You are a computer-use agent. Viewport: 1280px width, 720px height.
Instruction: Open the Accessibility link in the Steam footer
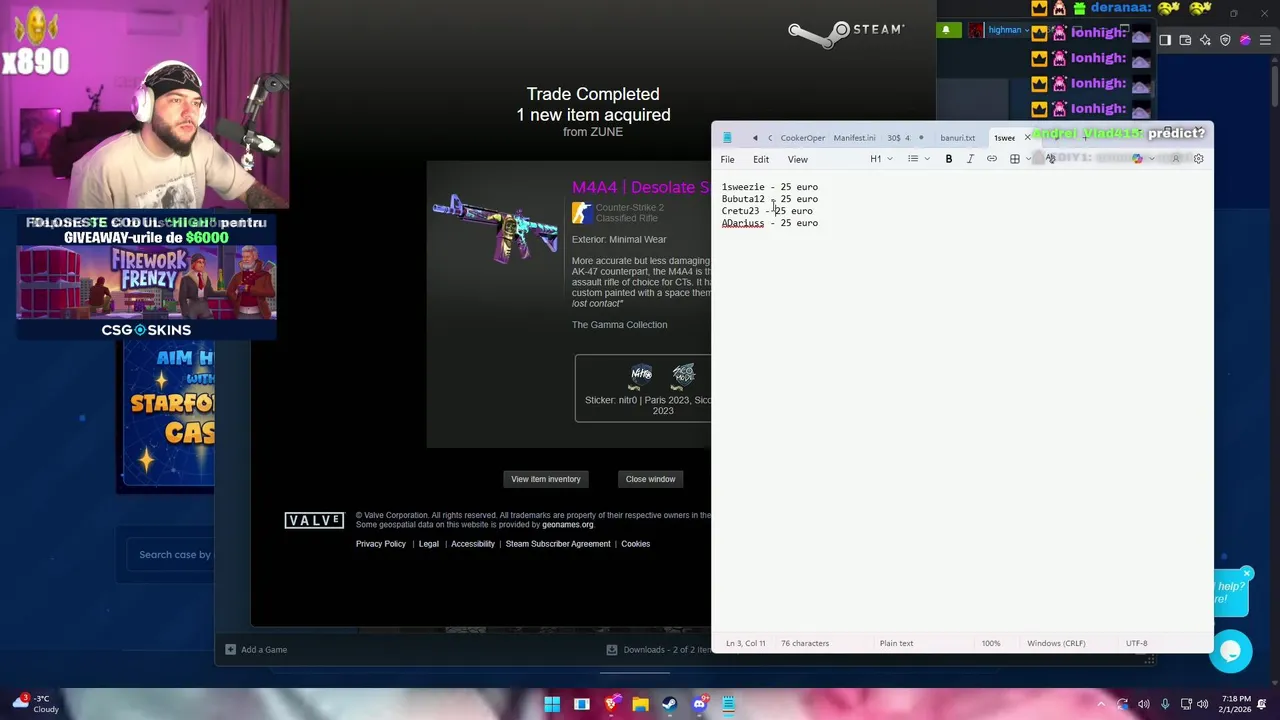(473, 544)
